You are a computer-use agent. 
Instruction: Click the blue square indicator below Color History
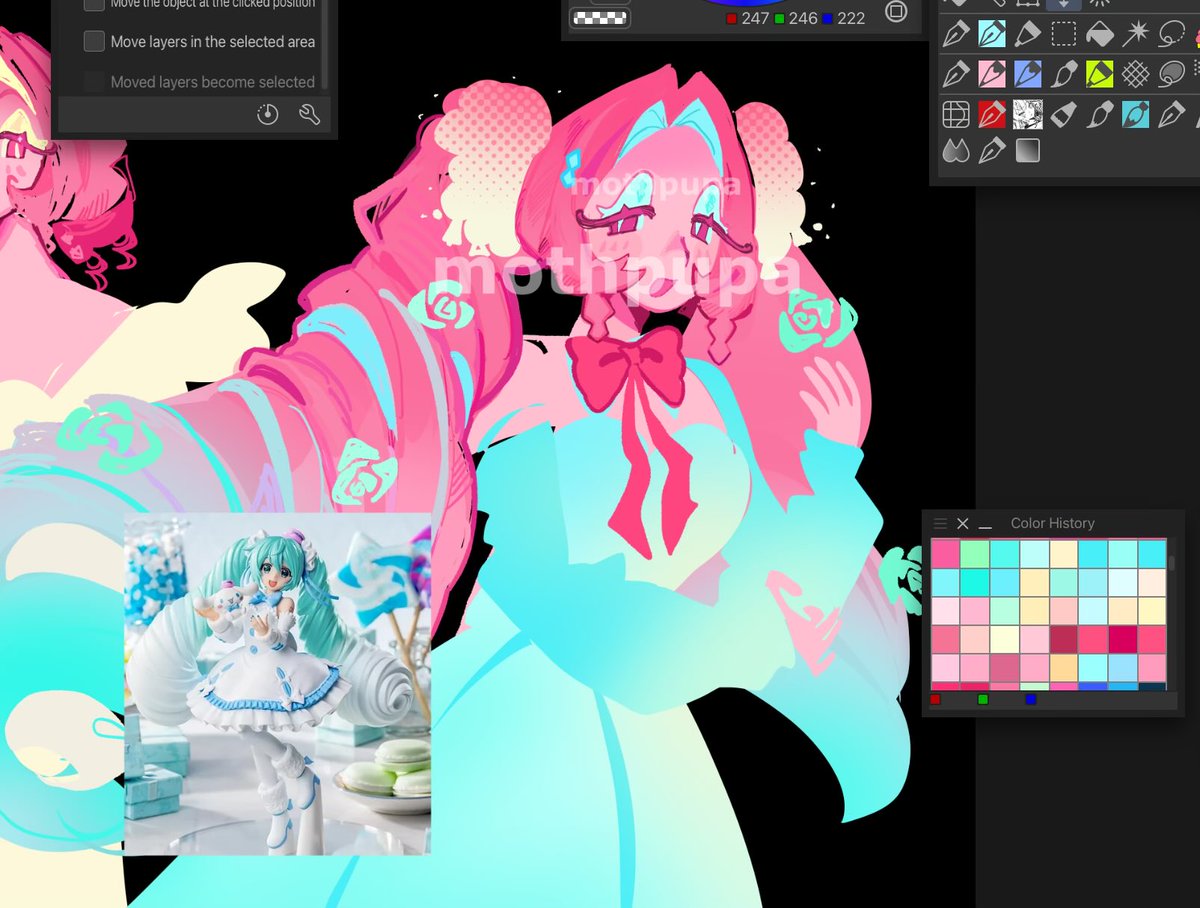1031,699
